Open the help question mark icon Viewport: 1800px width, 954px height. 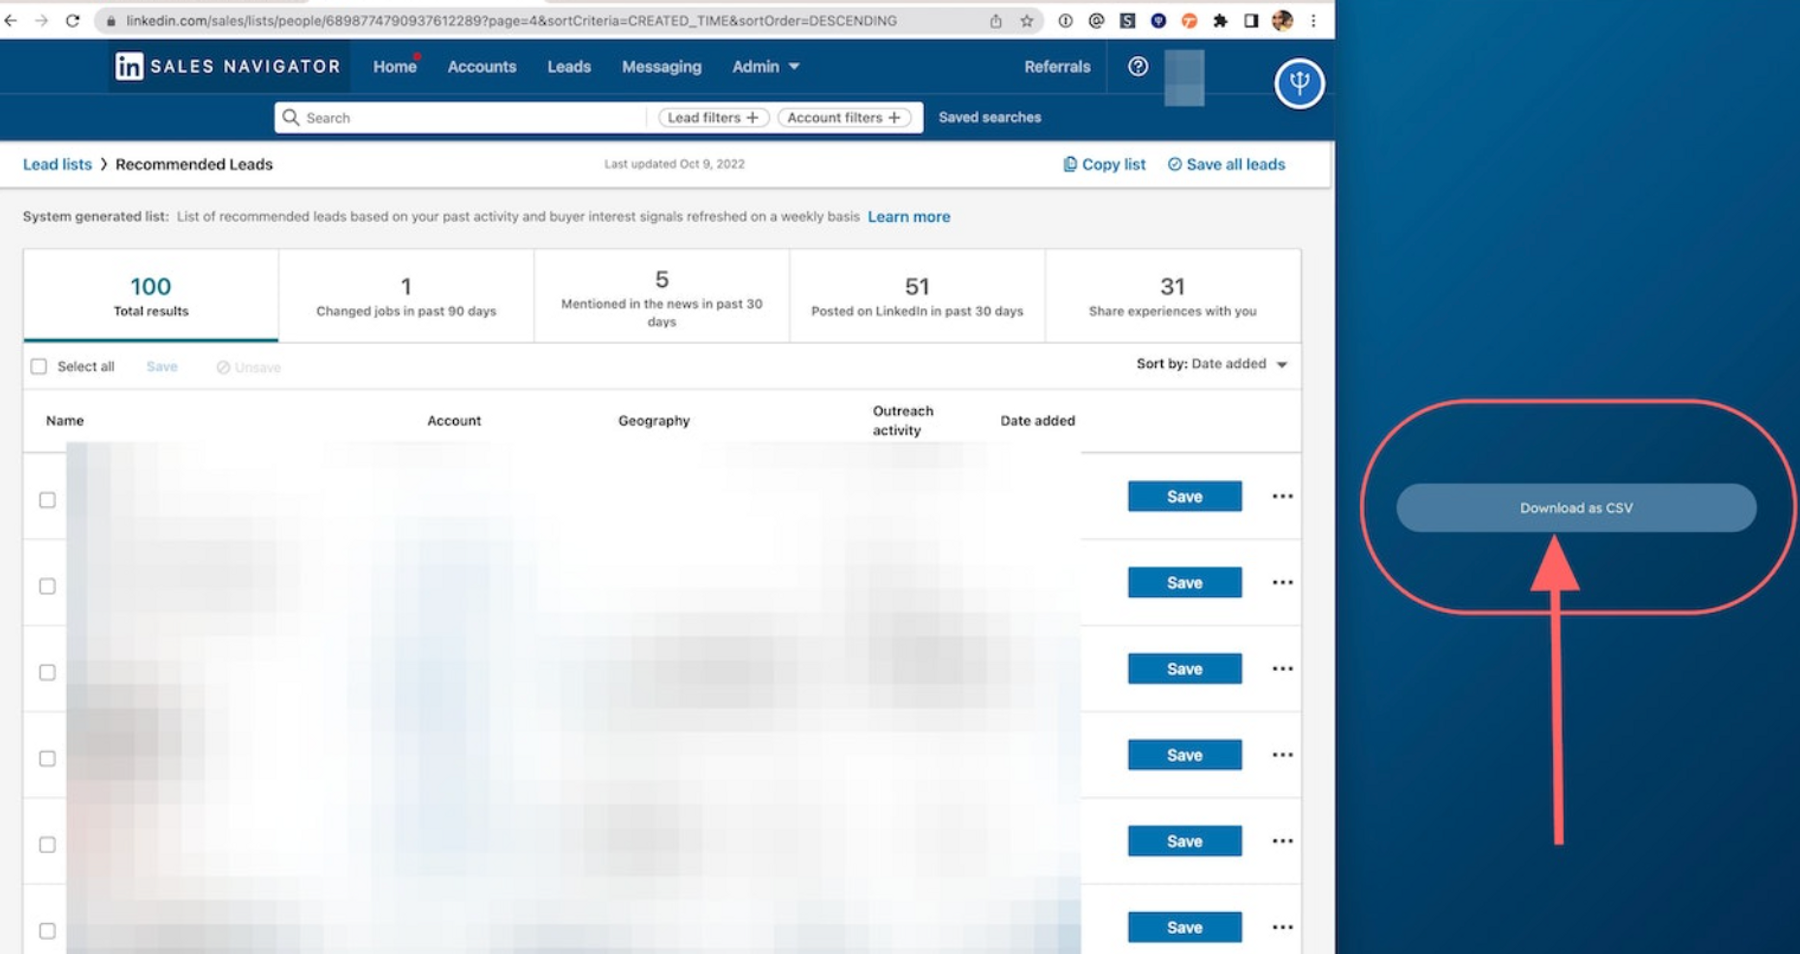pos(1138,66)
